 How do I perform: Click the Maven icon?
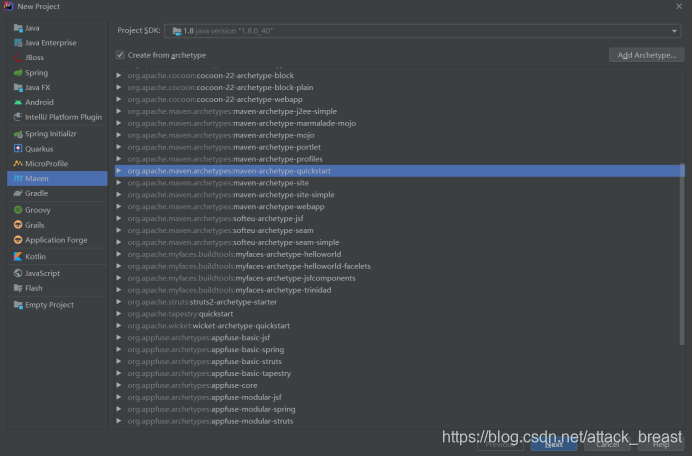pyautogui.click(x=18, y=179)
